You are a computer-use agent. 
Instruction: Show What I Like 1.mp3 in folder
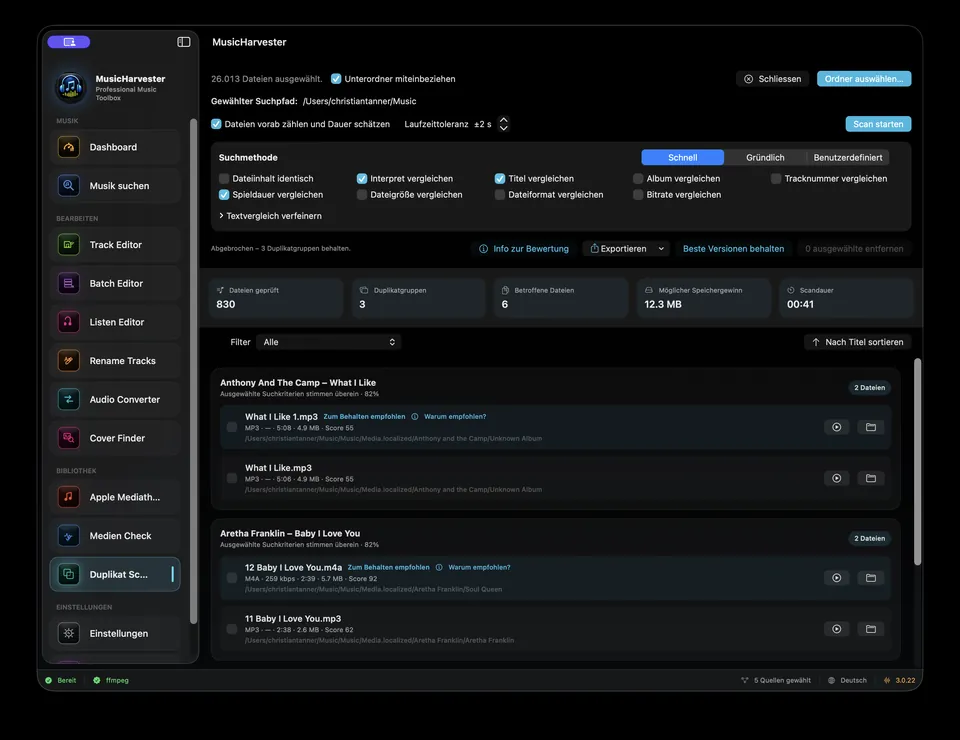871,427
